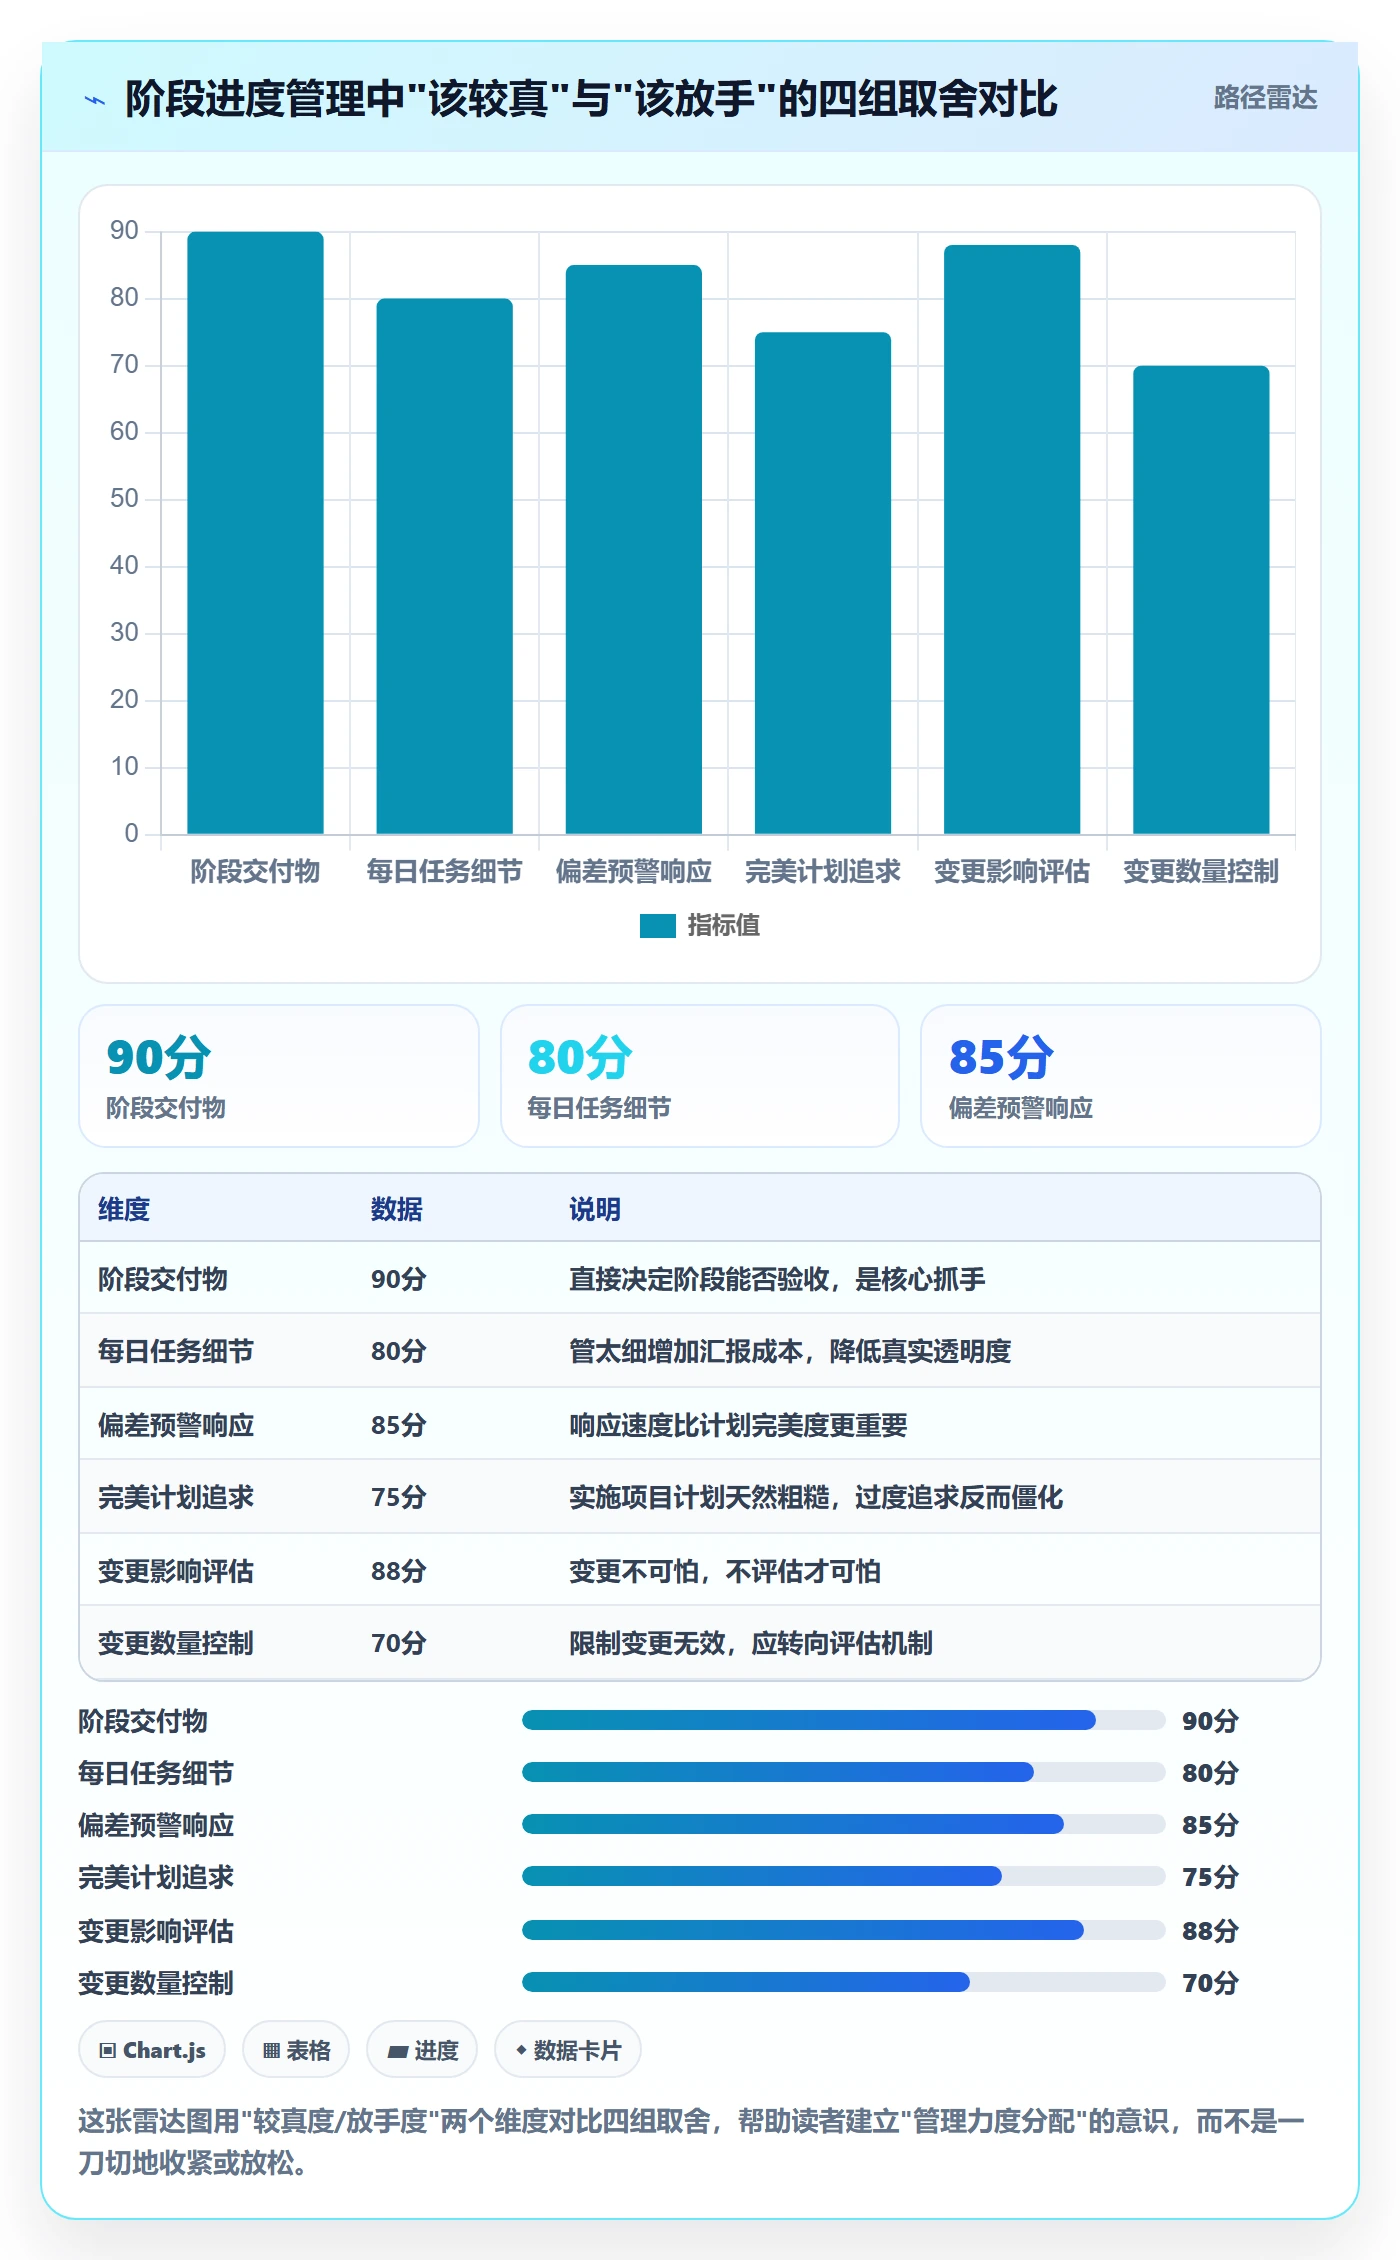The width and height of the screenshot is (1400, 2260).
Task: Click the chart title heading text
Action: tap(591, 99)
